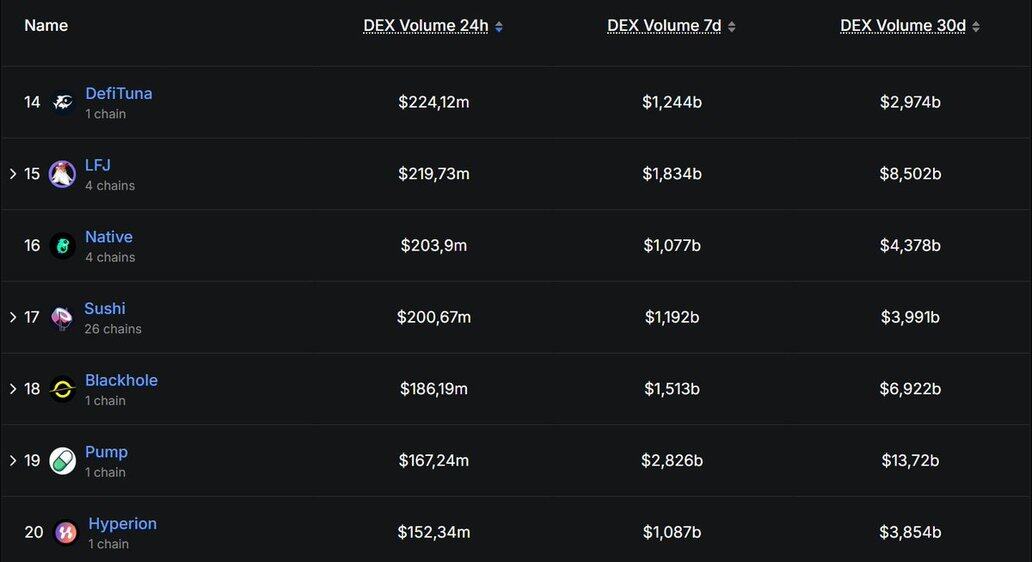Click the Native protocol logo icon

[x=62, y=246]
